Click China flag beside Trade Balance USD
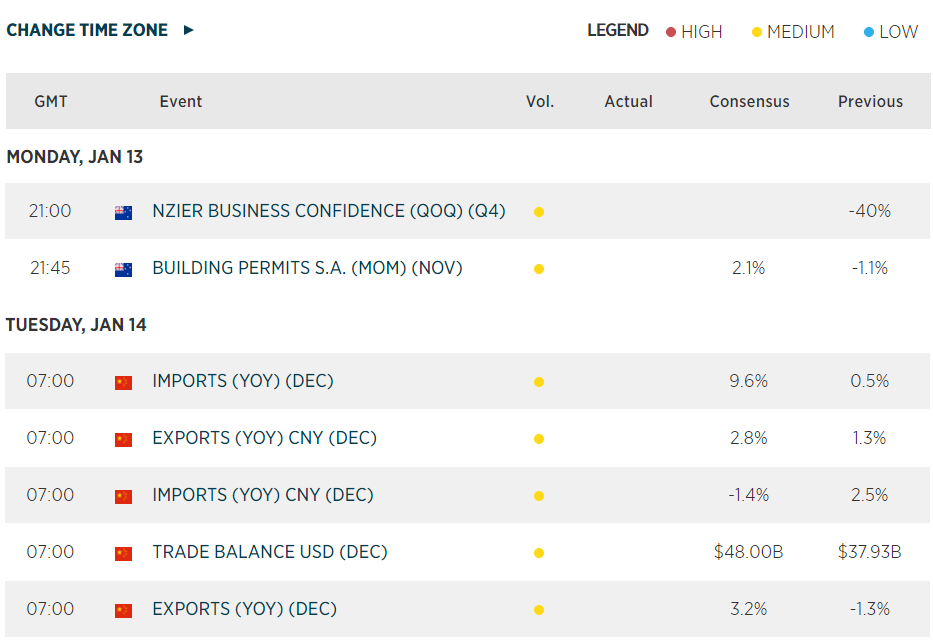Screen dimensions: 933x640 123,553
